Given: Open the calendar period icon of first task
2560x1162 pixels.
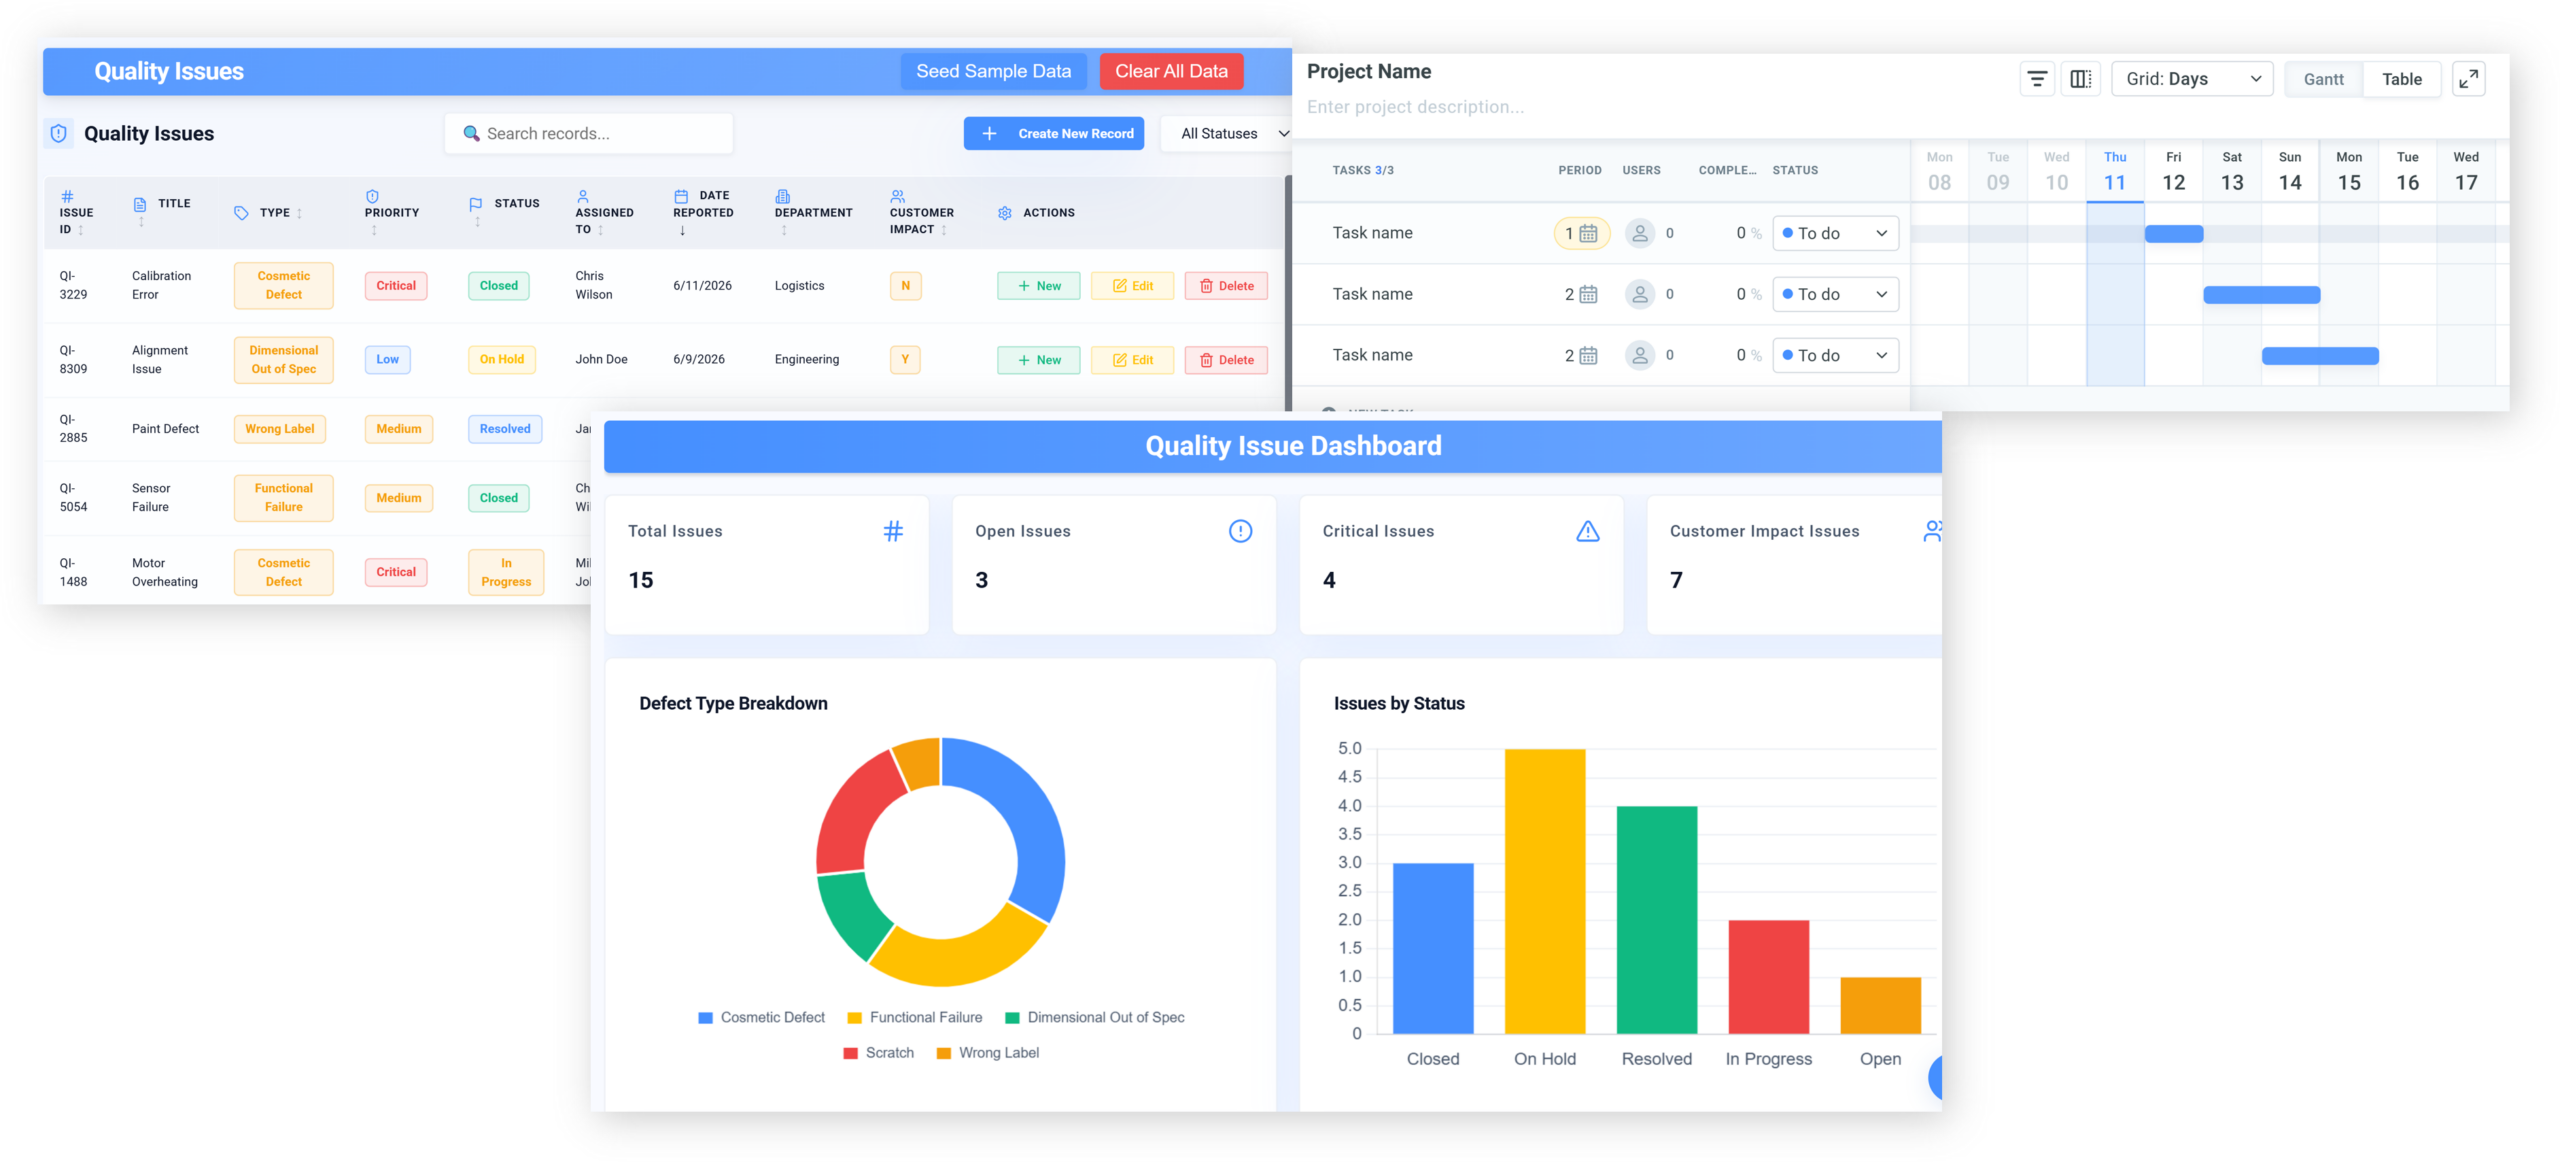Looking at the screenshot, I should tap(1587, 234).
